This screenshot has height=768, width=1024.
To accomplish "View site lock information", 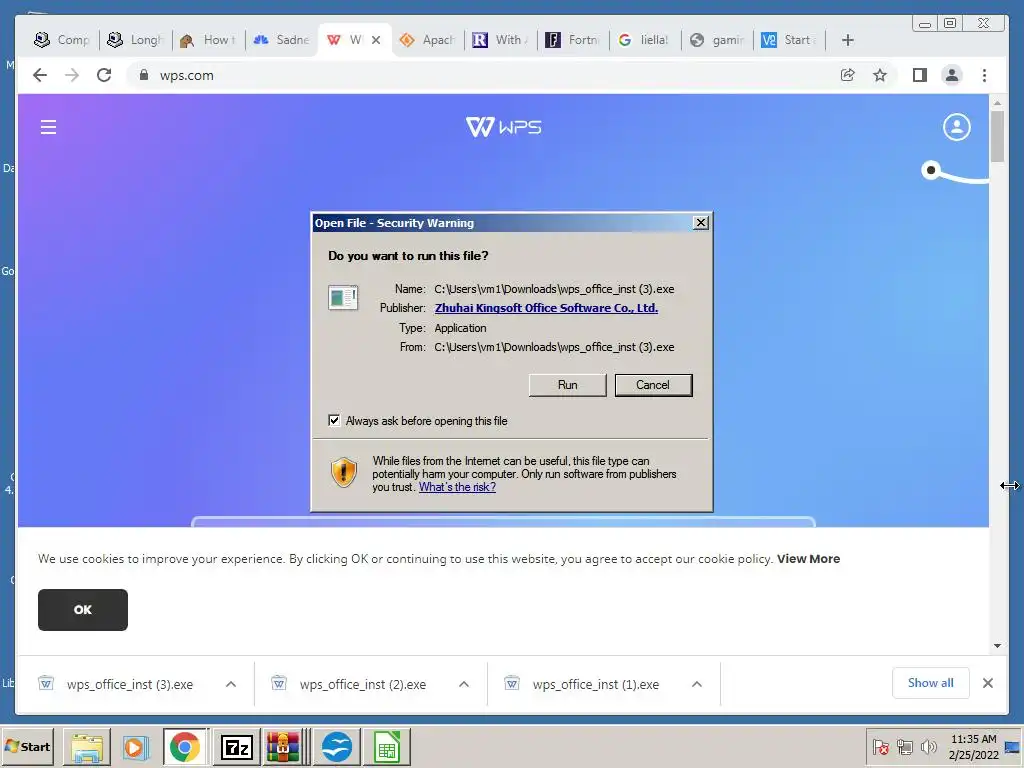I will coord(144,75).
